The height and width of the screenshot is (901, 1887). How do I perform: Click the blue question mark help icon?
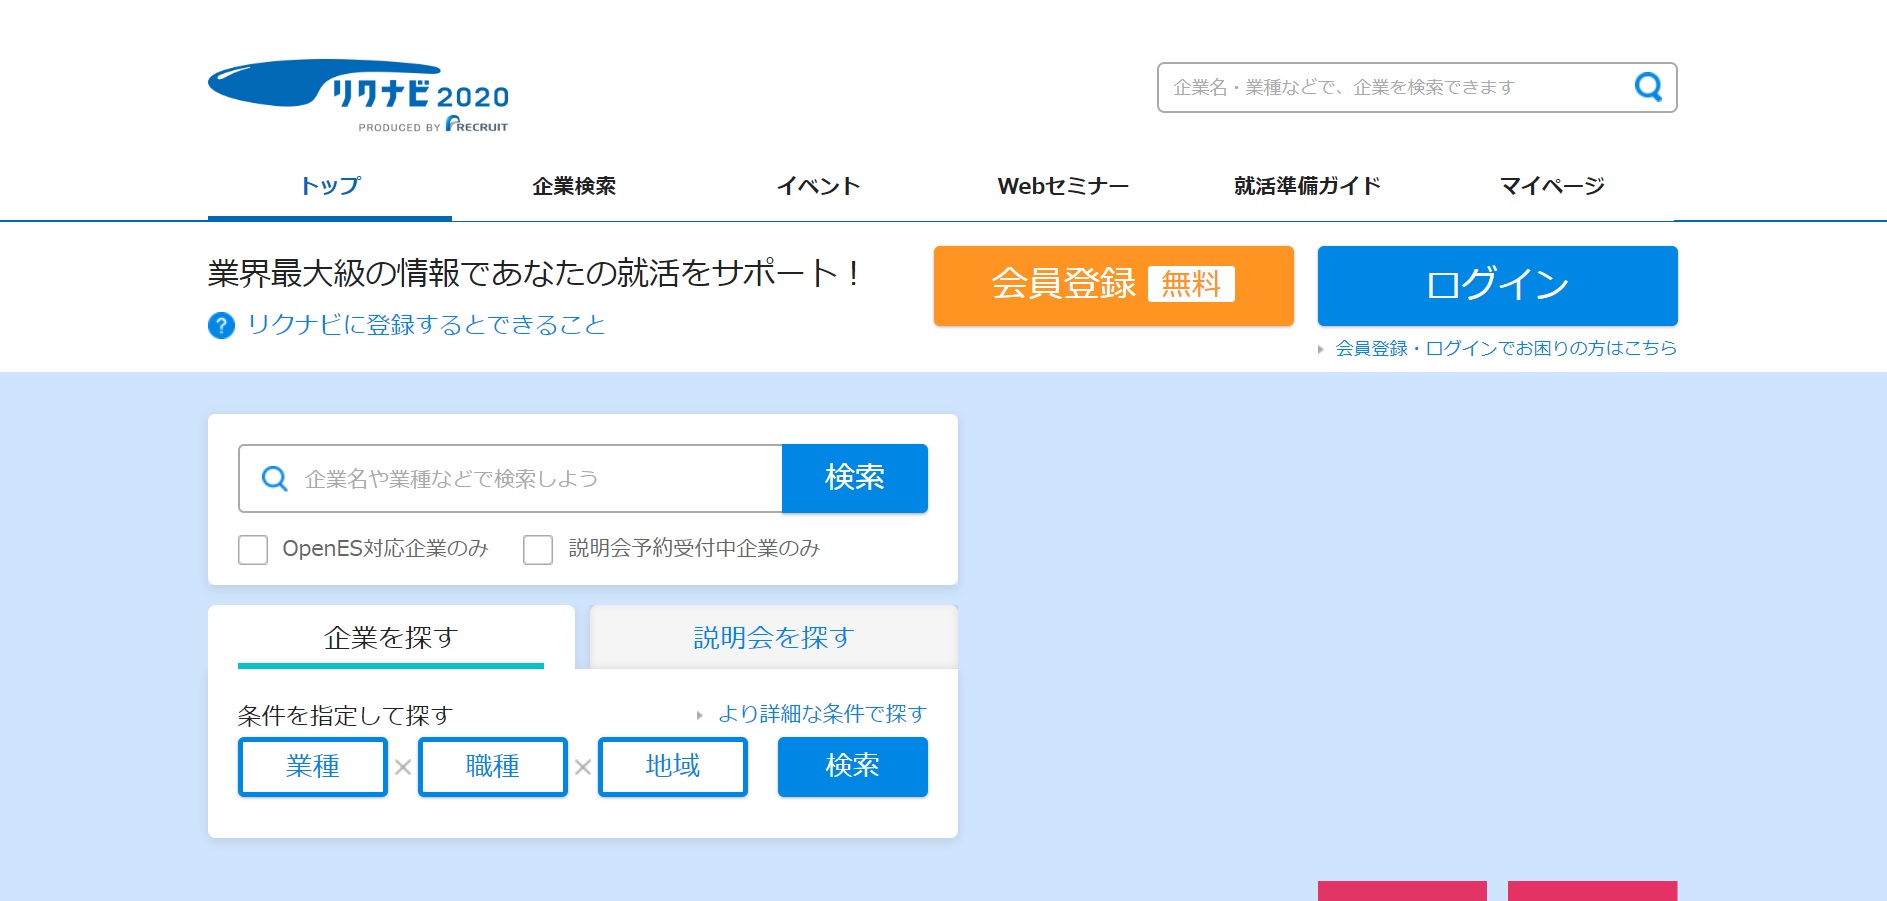[x=221, y=326]
